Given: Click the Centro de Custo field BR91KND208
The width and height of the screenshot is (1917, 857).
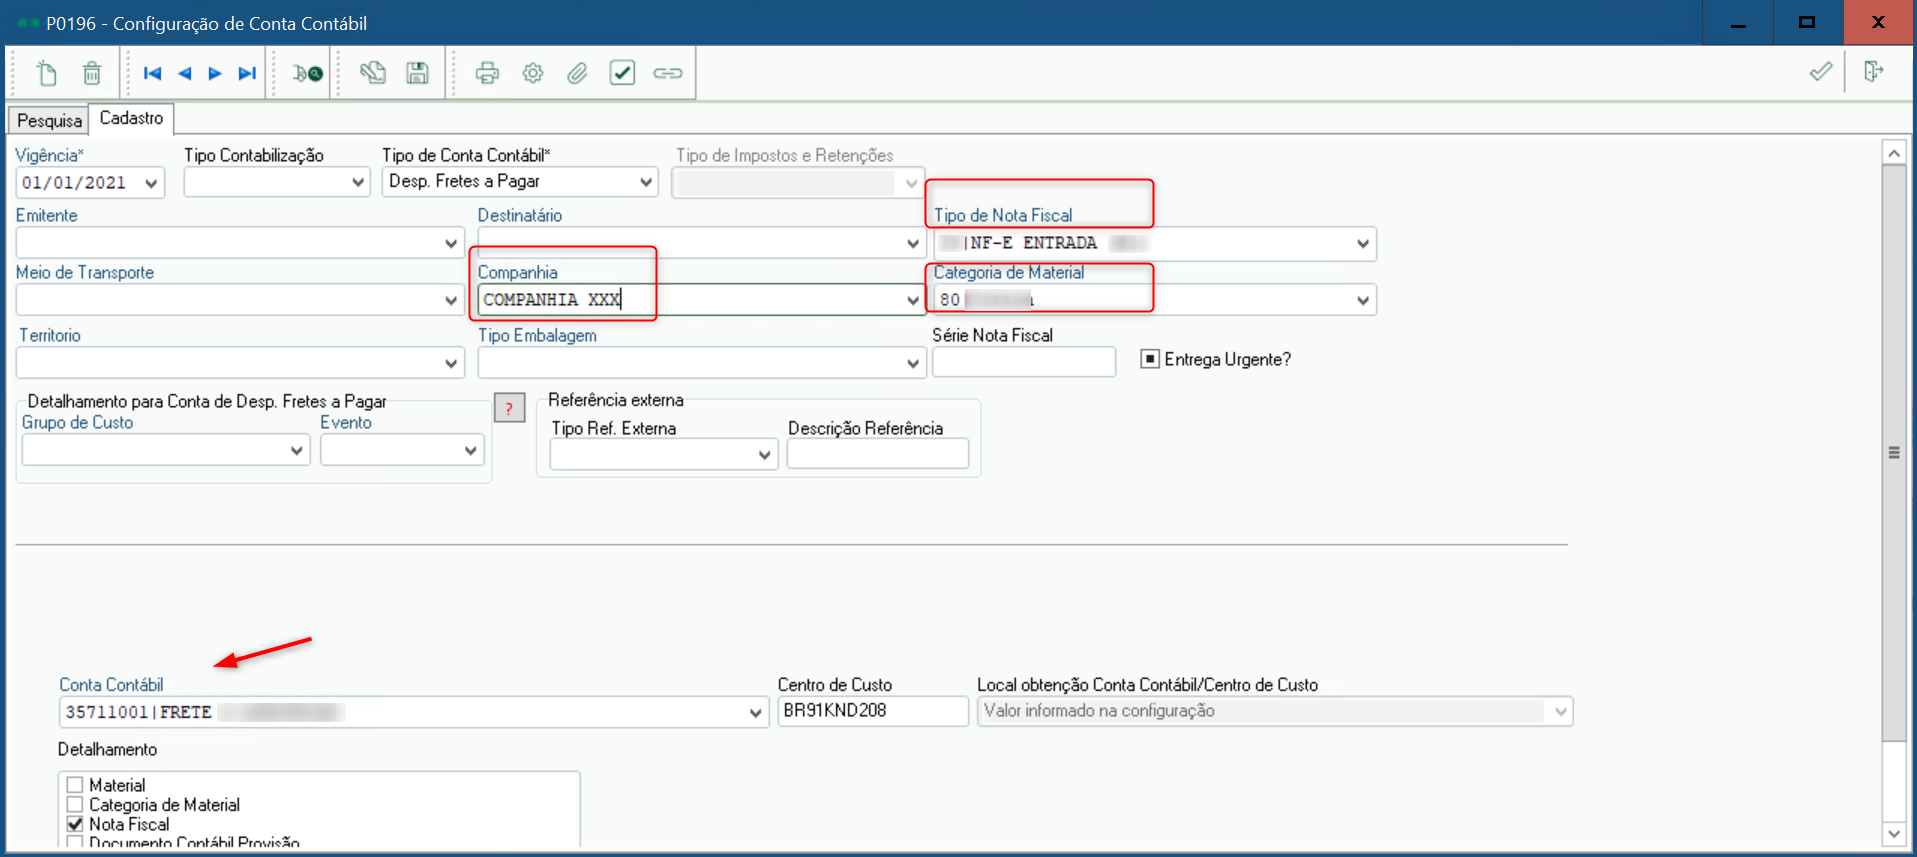Looking at the screenshot, I should [873, 711].
